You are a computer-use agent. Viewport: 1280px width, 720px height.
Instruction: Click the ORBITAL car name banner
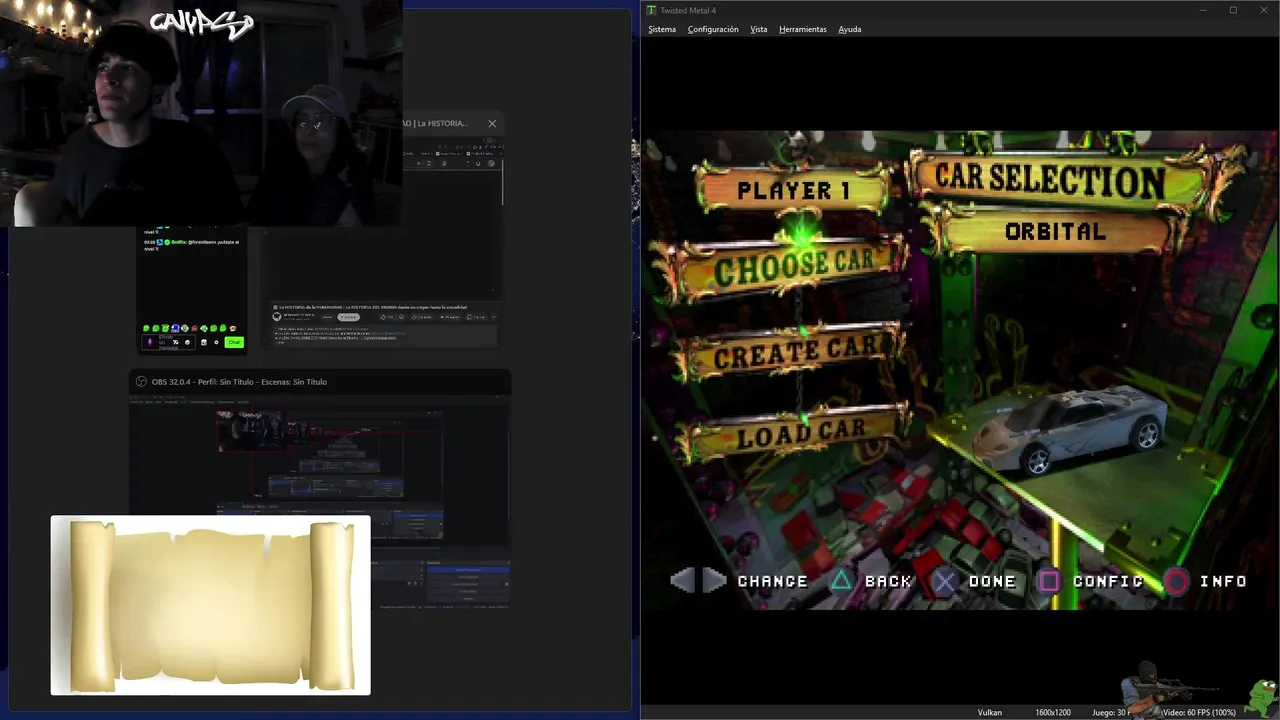click(x=1055, y=231)
